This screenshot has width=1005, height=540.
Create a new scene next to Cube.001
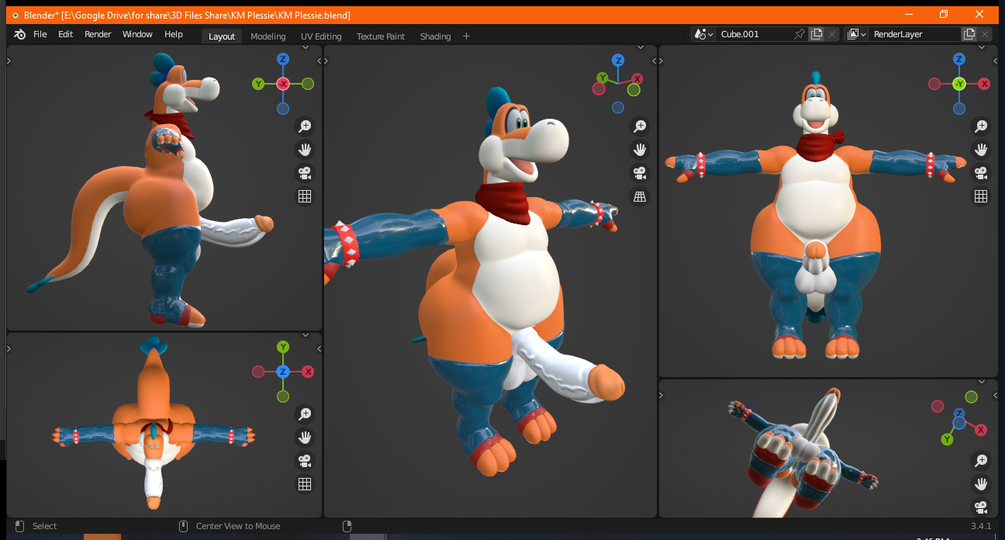point(816,35)
